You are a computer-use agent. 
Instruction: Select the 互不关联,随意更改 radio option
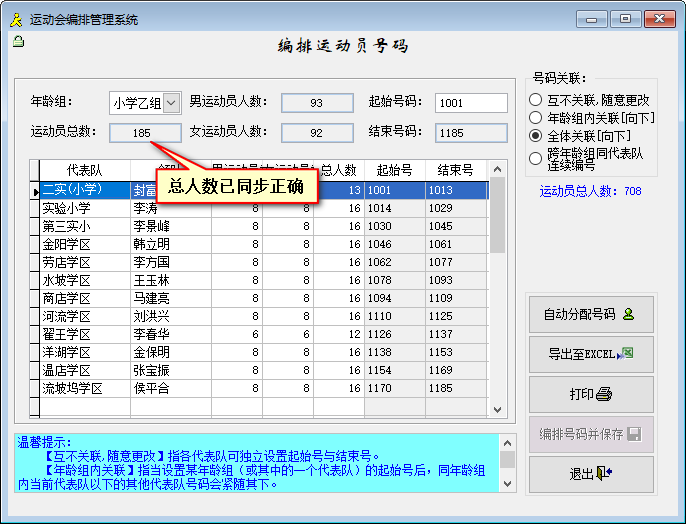[x=535, y=100]
